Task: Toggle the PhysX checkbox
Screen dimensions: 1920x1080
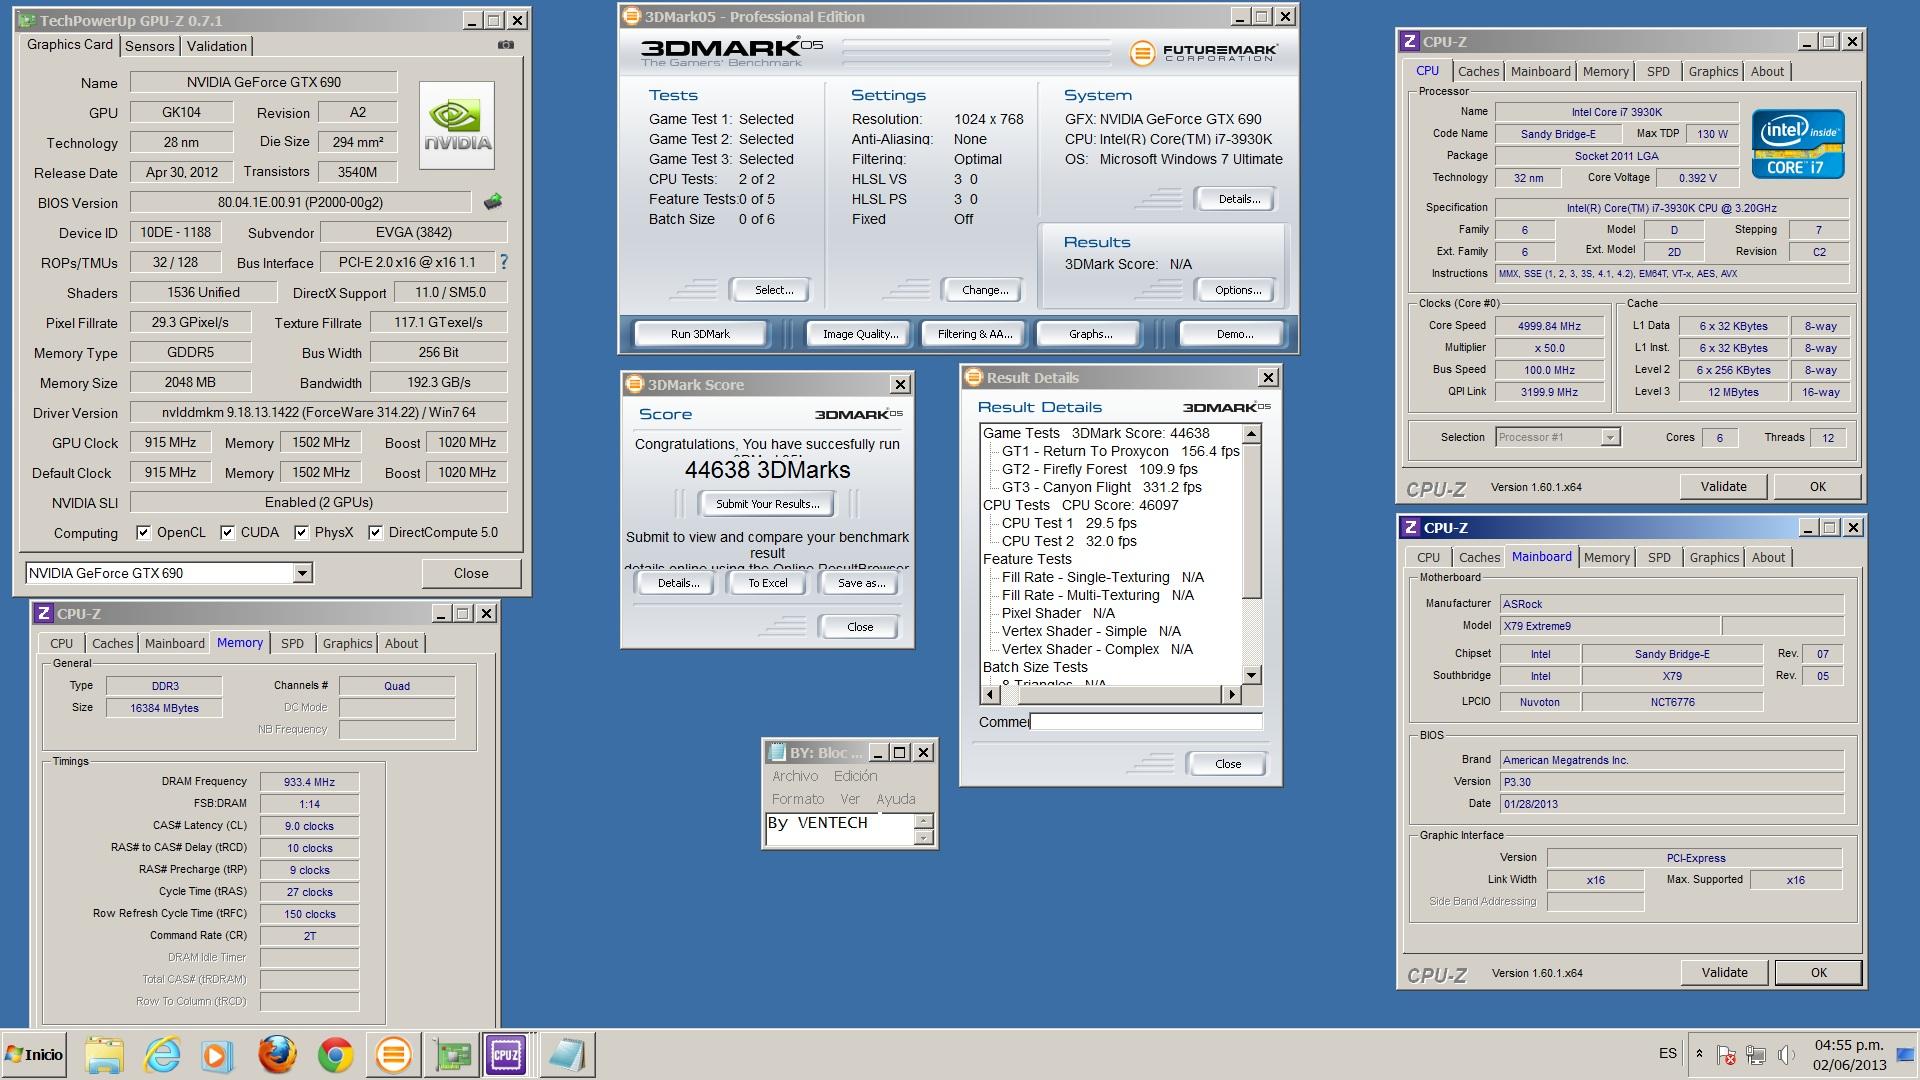Action: tap(301, 532)
